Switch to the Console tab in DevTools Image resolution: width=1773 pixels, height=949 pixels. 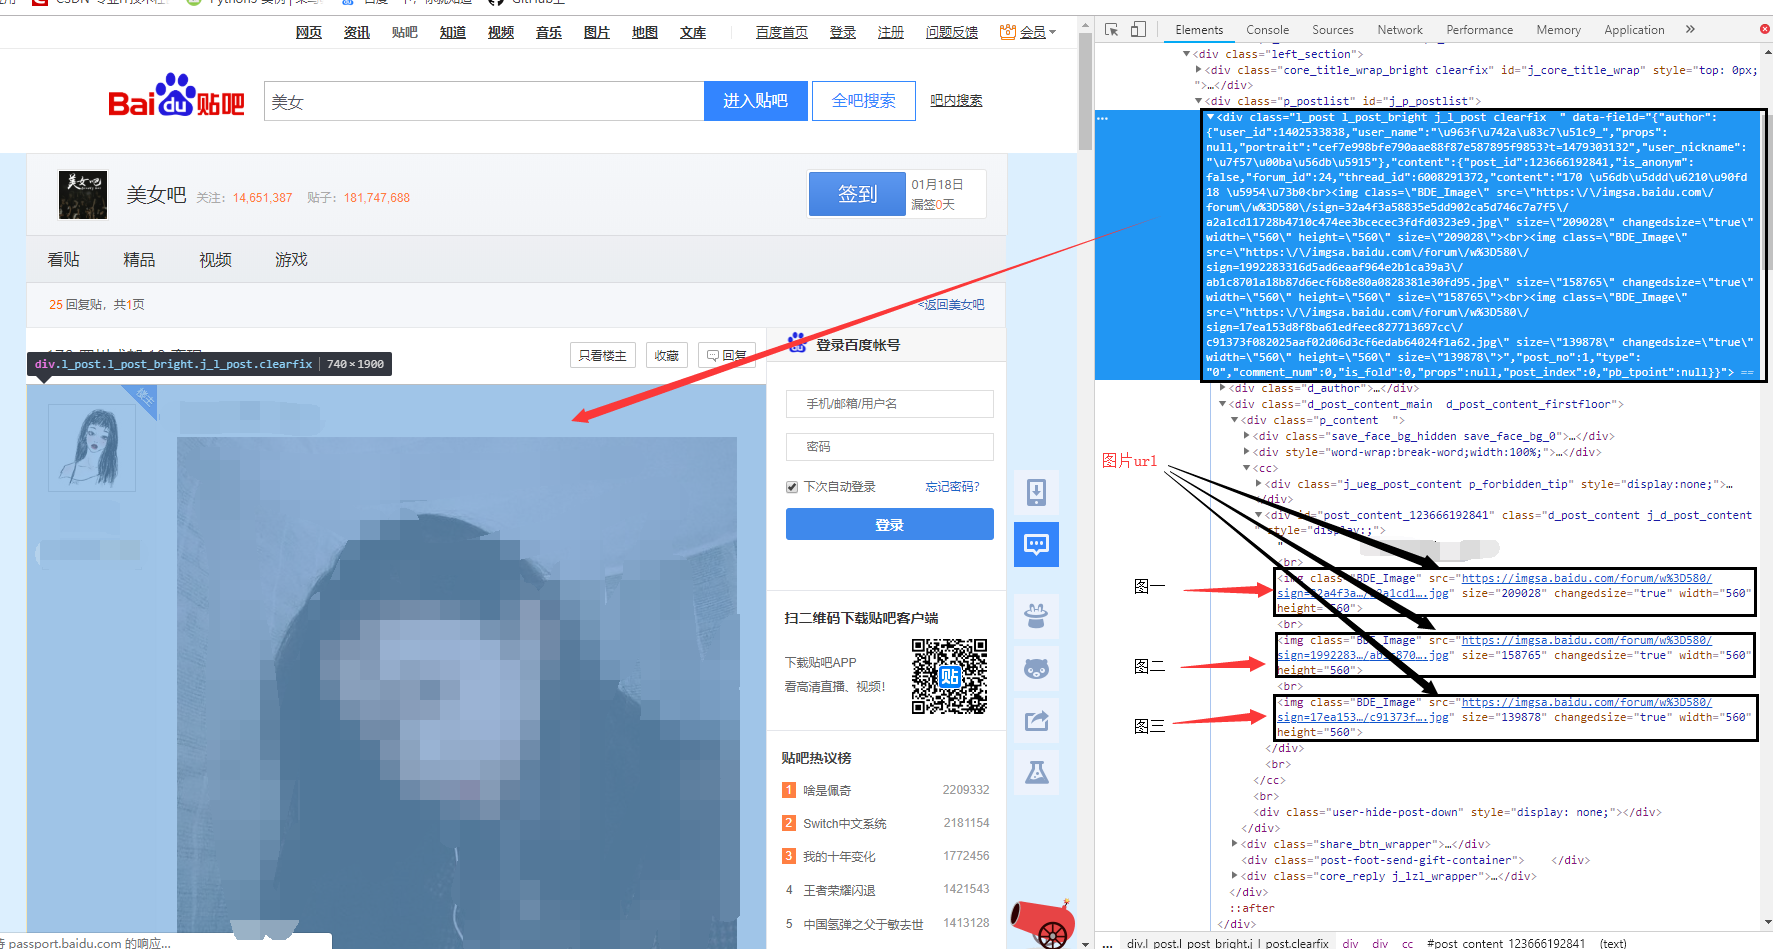coord(1267,29)
